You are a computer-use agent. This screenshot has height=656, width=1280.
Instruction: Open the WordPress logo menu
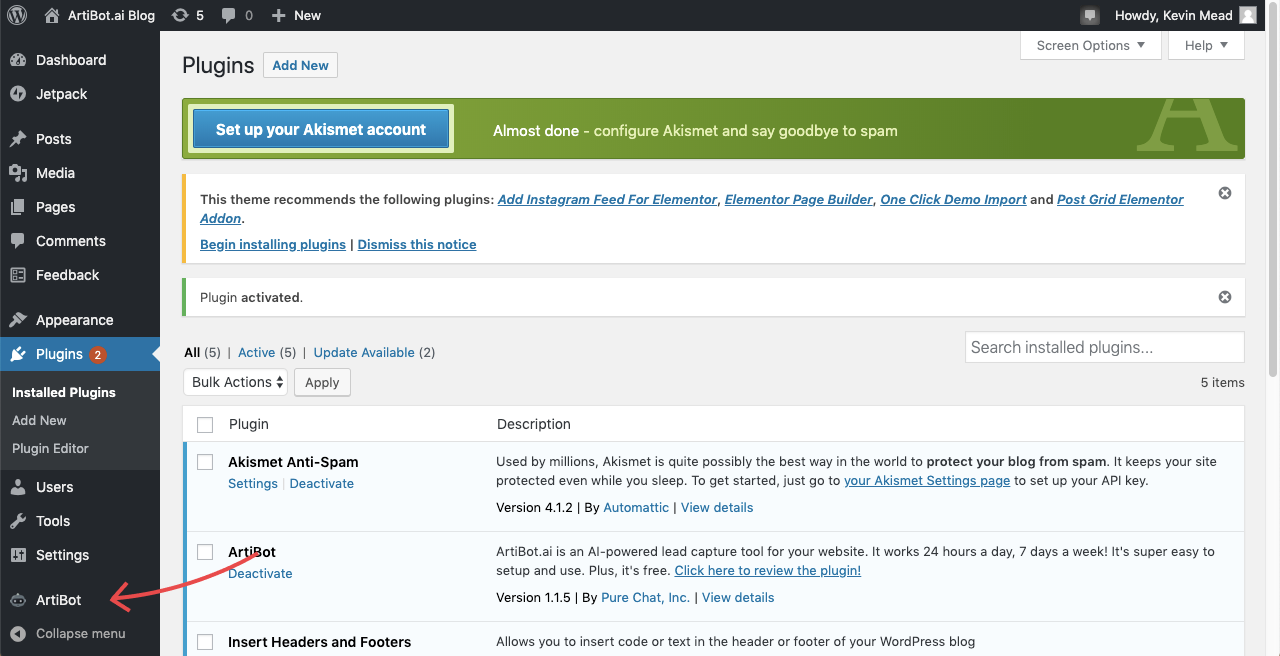pos(17,15)
